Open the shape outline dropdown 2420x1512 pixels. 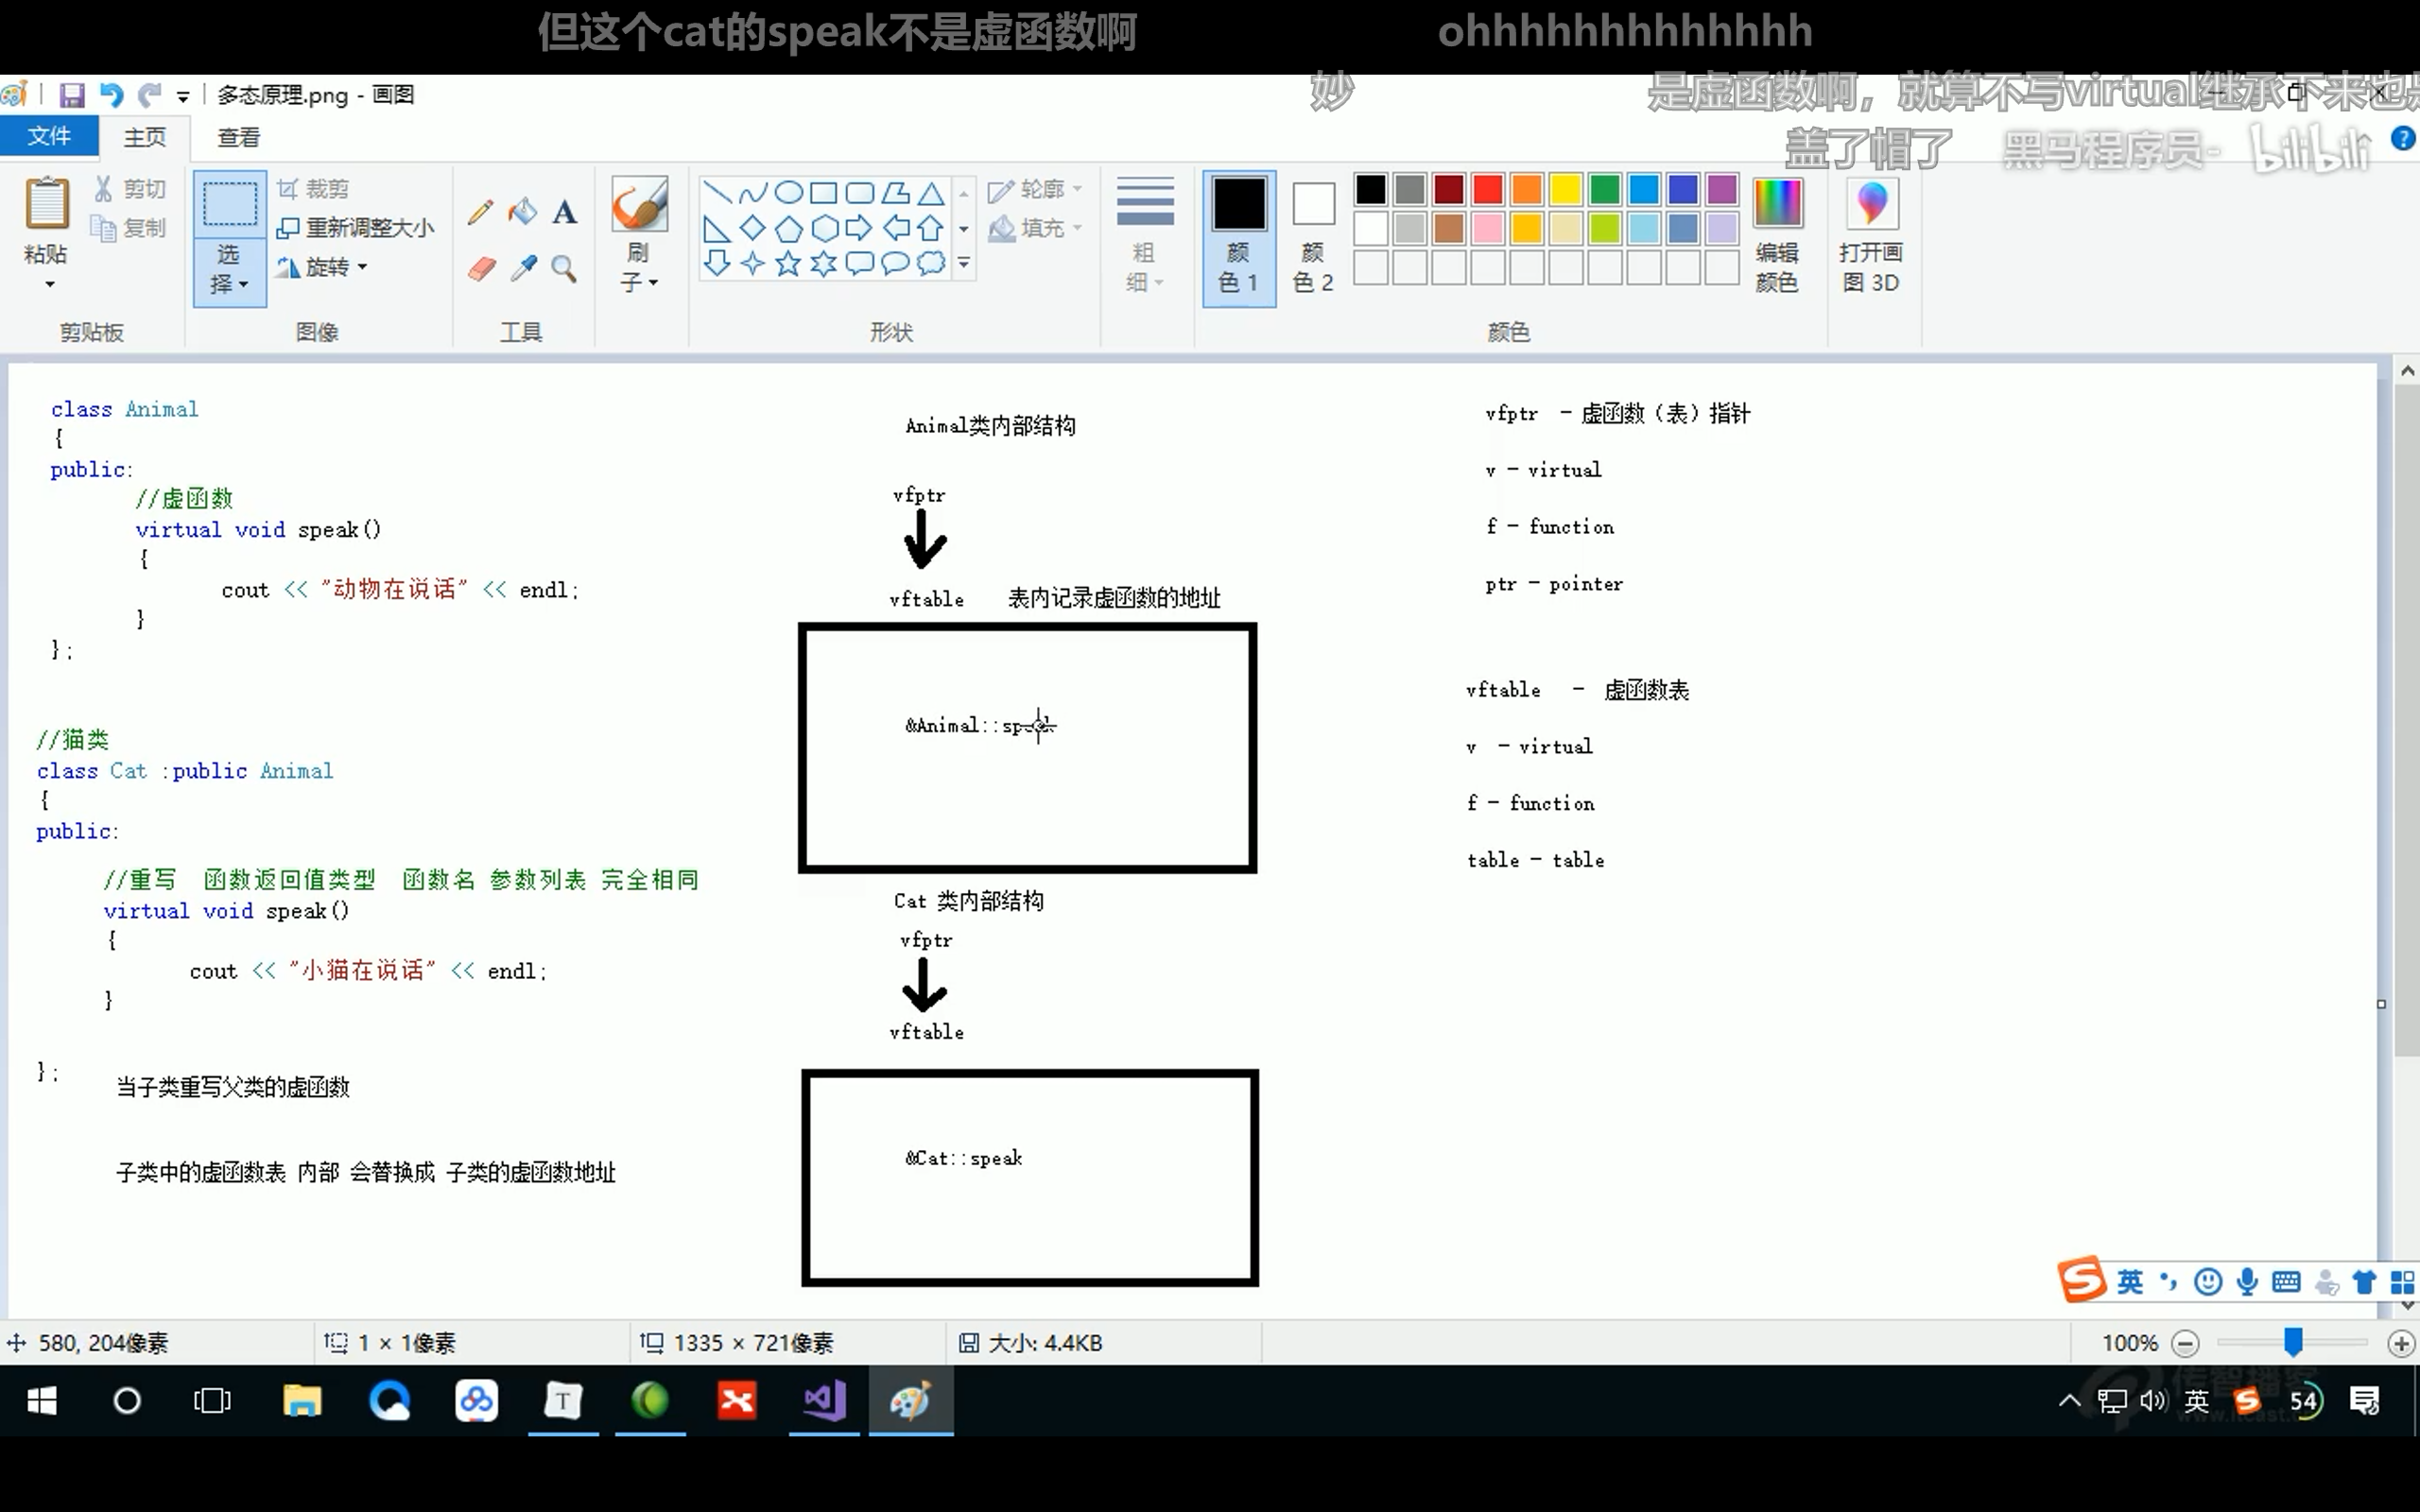point(1037,189)
